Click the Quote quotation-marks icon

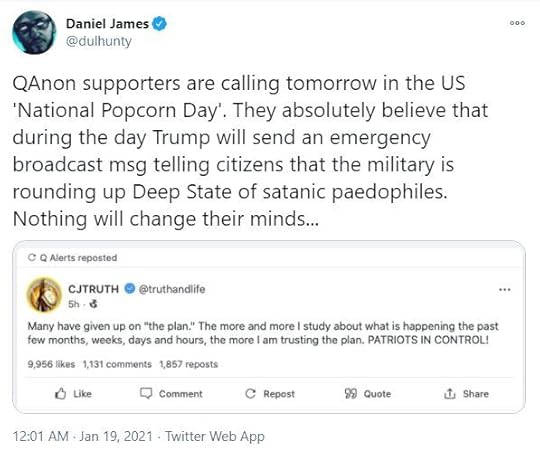(351, 394)
